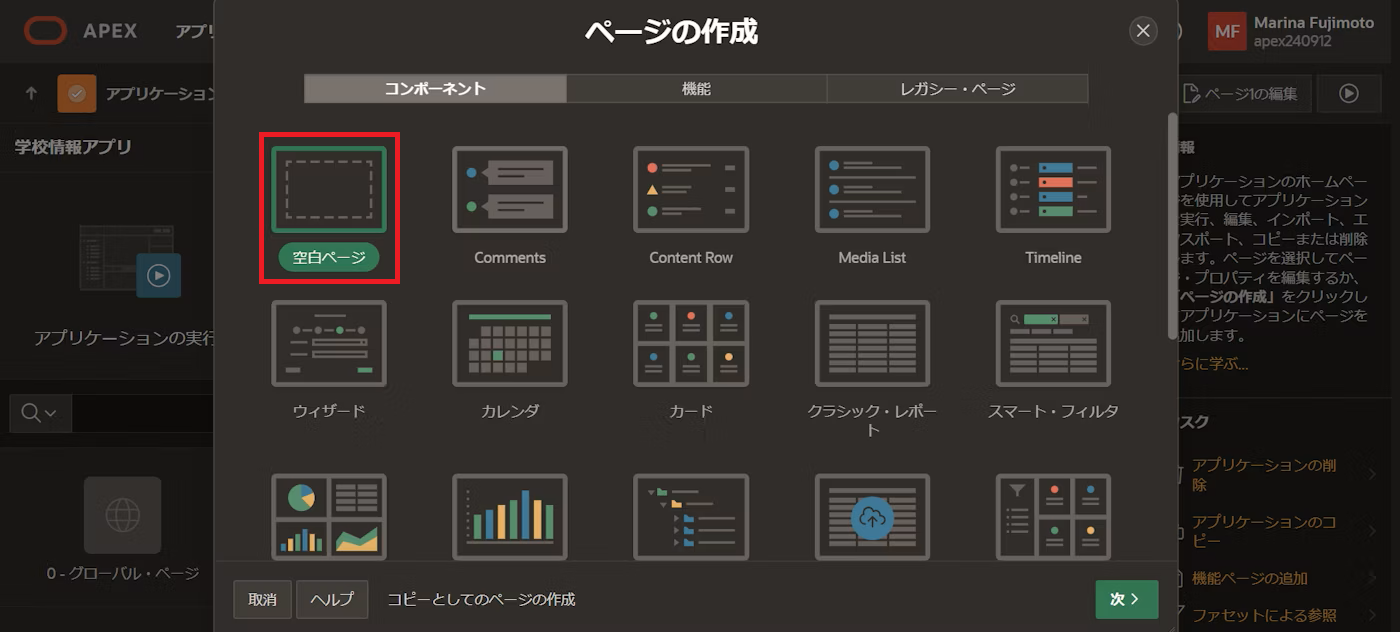Screen dimensions: 1400x632
Task: Select the クラシック・レポート page icon
Action: click(x=872, y=343)
